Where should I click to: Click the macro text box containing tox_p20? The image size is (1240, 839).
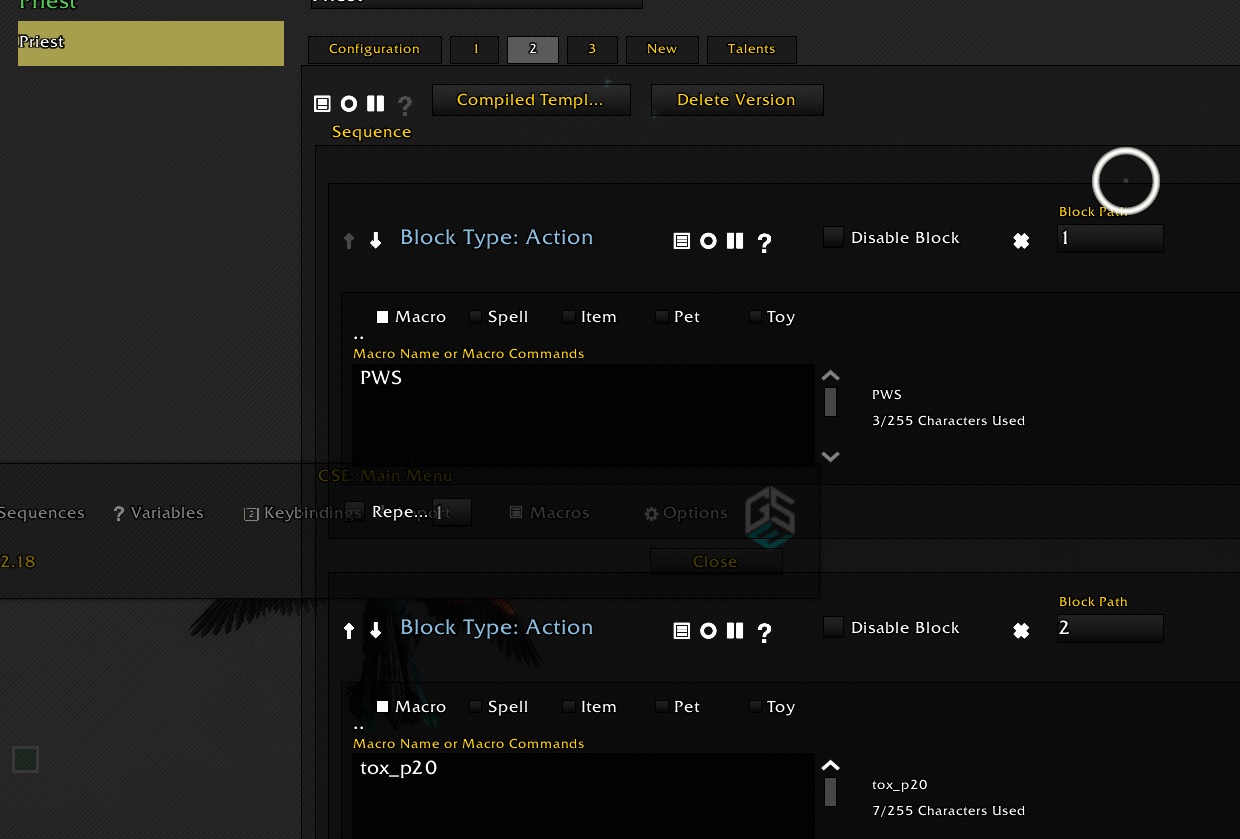pos(583,796)
